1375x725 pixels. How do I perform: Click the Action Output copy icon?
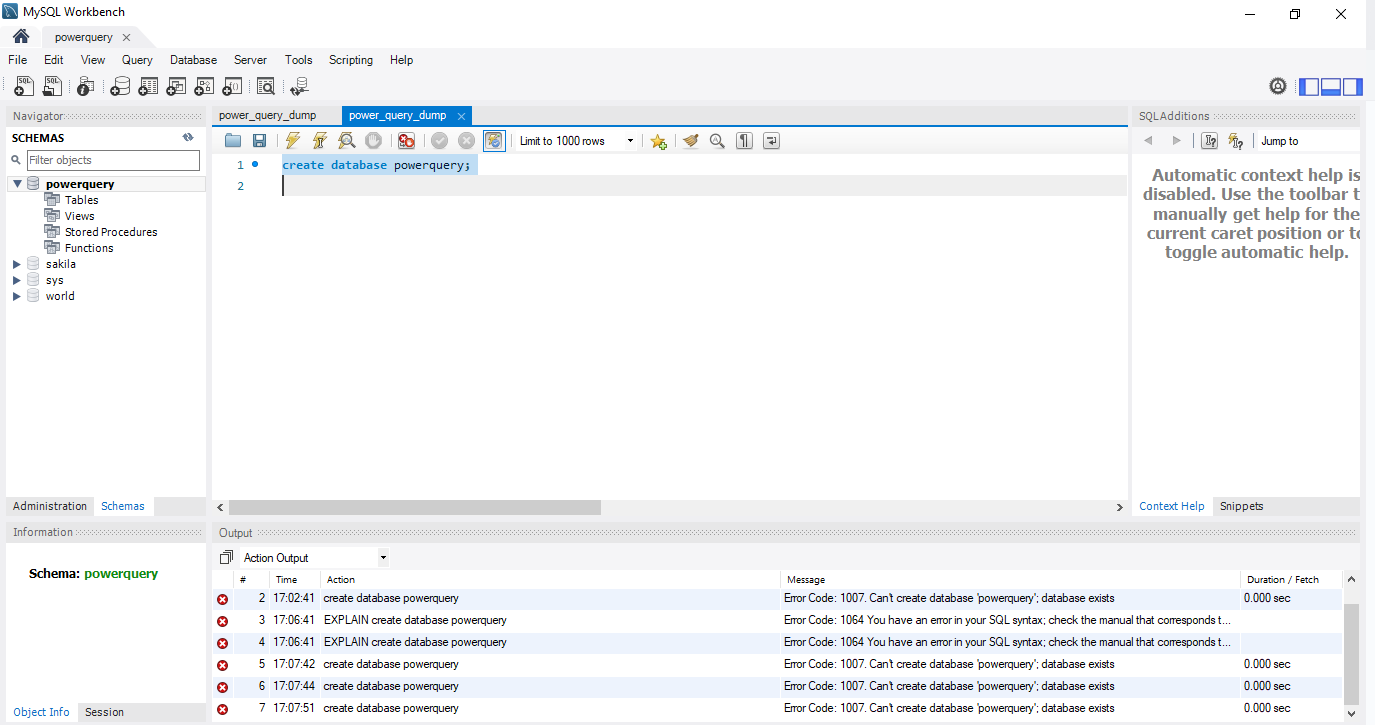[x=226, y=557]
